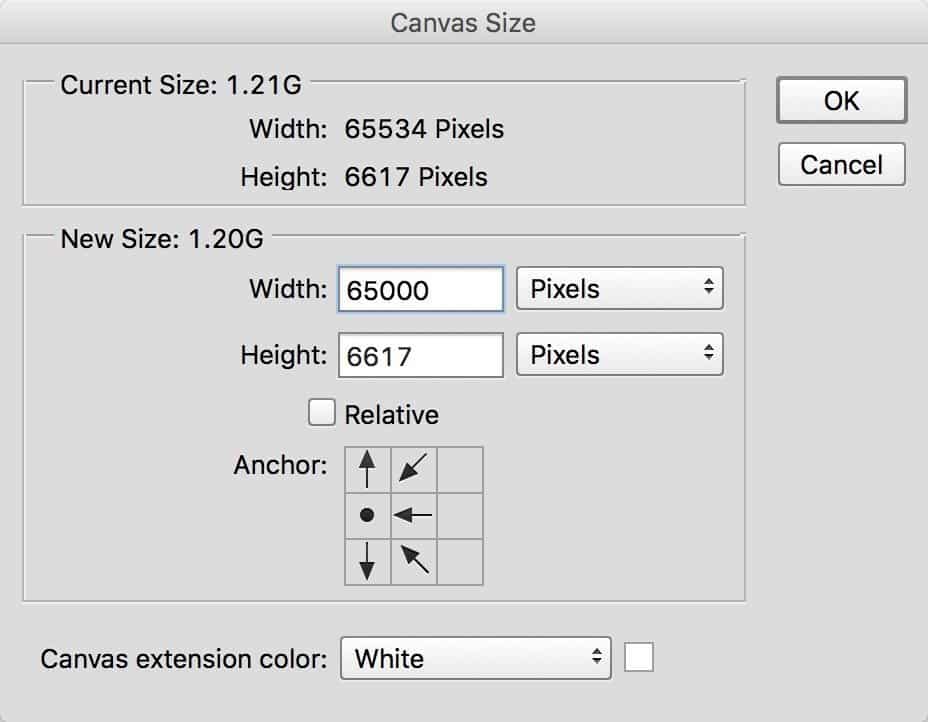Select the left-pointing arrow anchor cell
Screen dimensions: 928x722
(x=414, y=515)
